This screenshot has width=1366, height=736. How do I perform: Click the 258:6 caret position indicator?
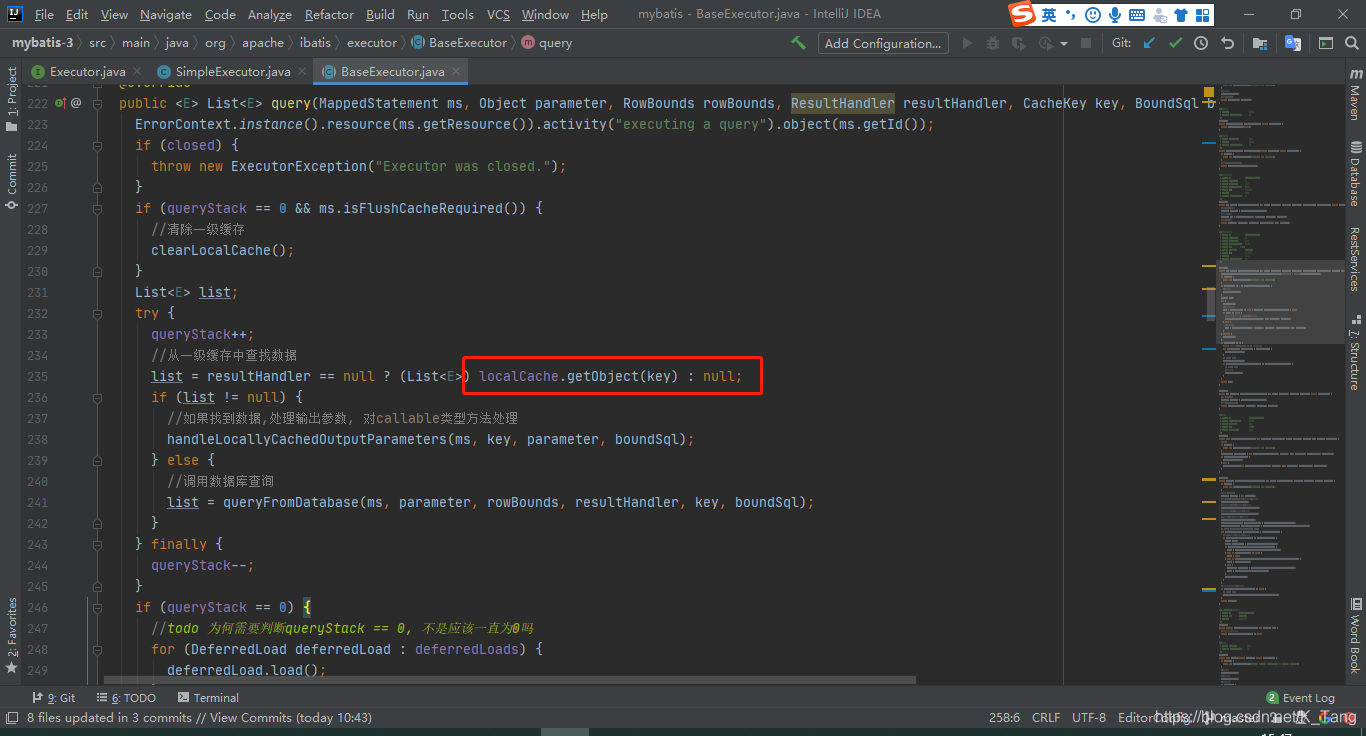tap(1004, 717)
